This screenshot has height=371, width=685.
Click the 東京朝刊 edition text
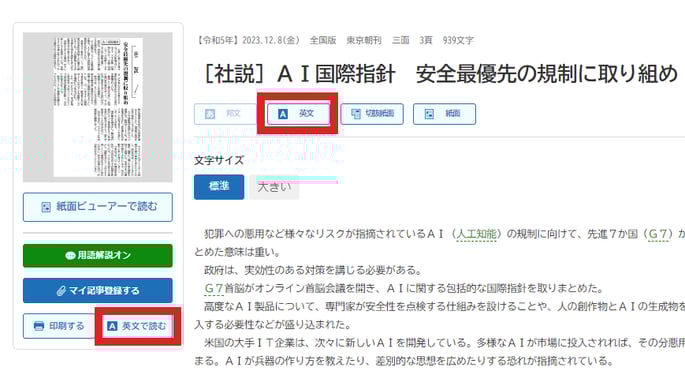(364, 40)
